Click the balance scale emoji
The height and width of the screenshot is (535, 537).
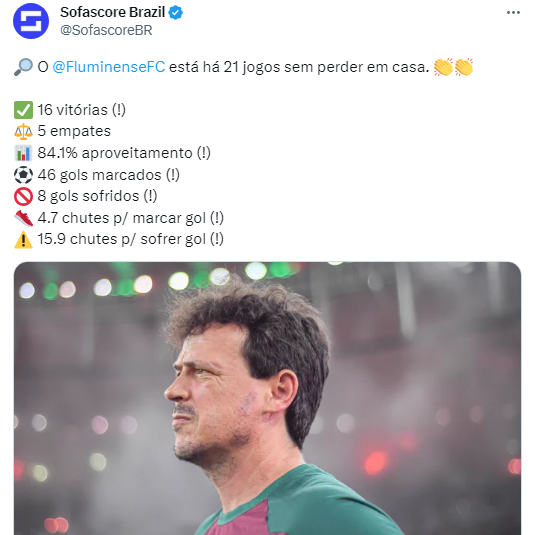click(23, 132)
